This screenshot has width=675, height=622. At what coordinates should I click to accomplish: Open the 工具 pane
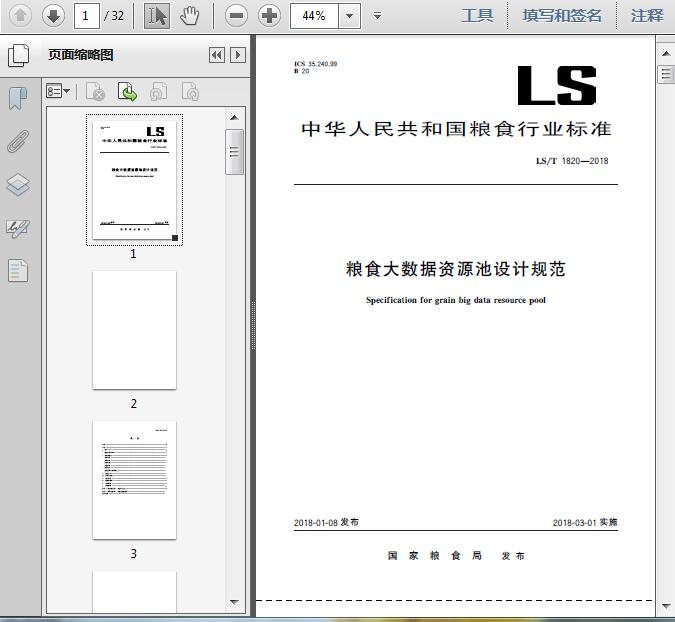[x=477, y=15]
